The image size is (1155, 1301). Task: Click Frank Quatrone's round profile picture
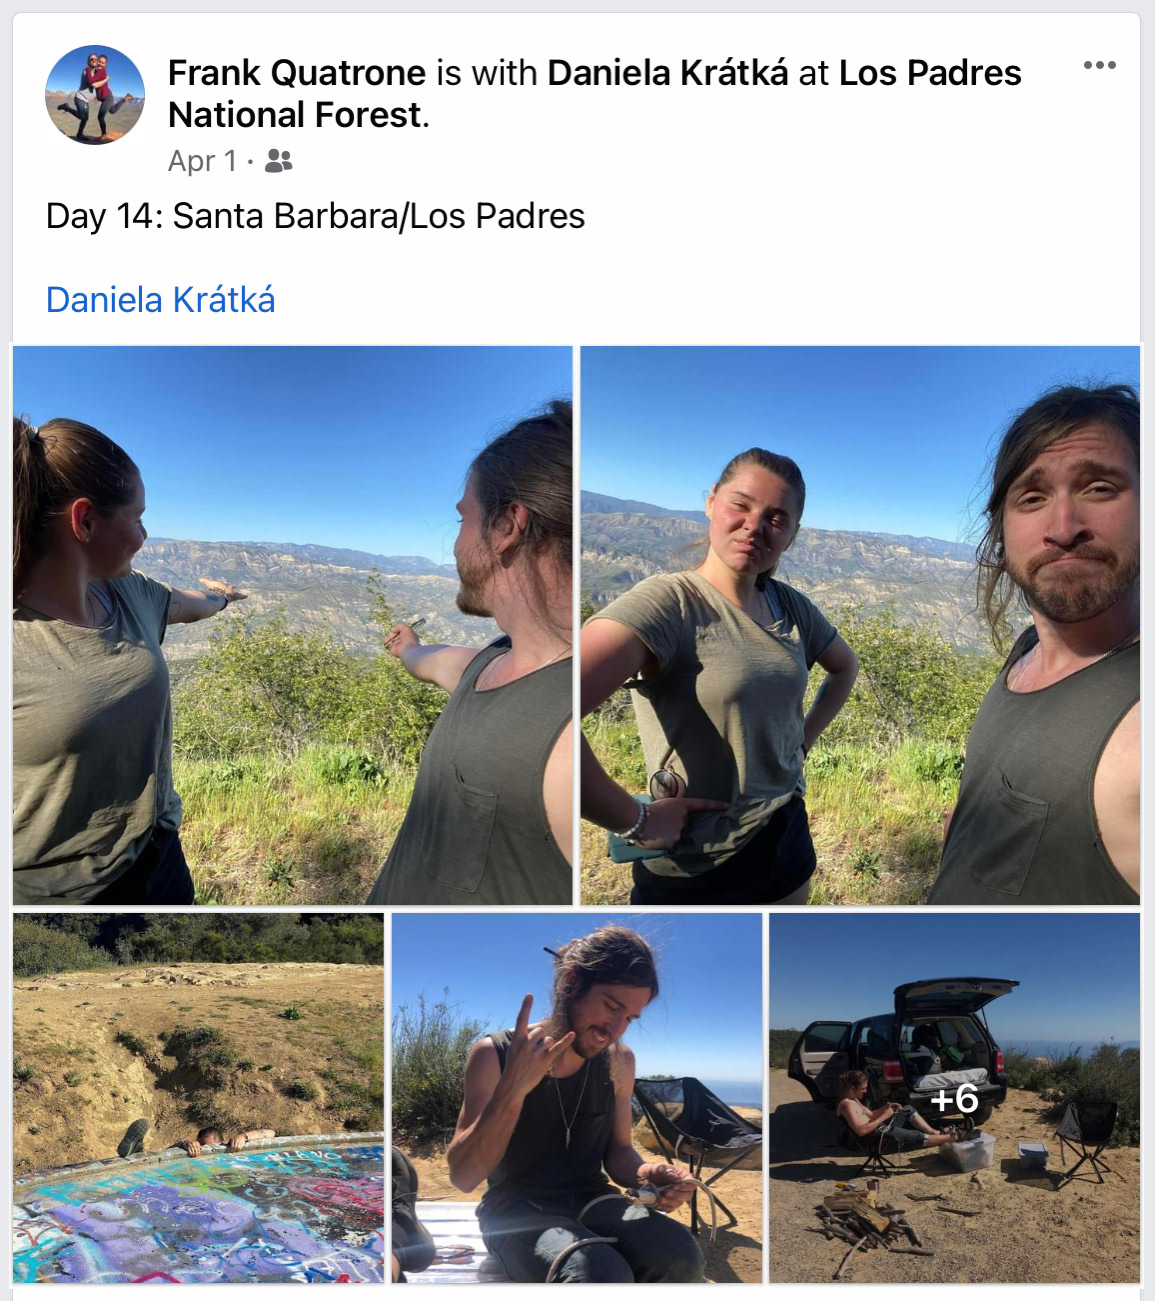coord(95,95)
